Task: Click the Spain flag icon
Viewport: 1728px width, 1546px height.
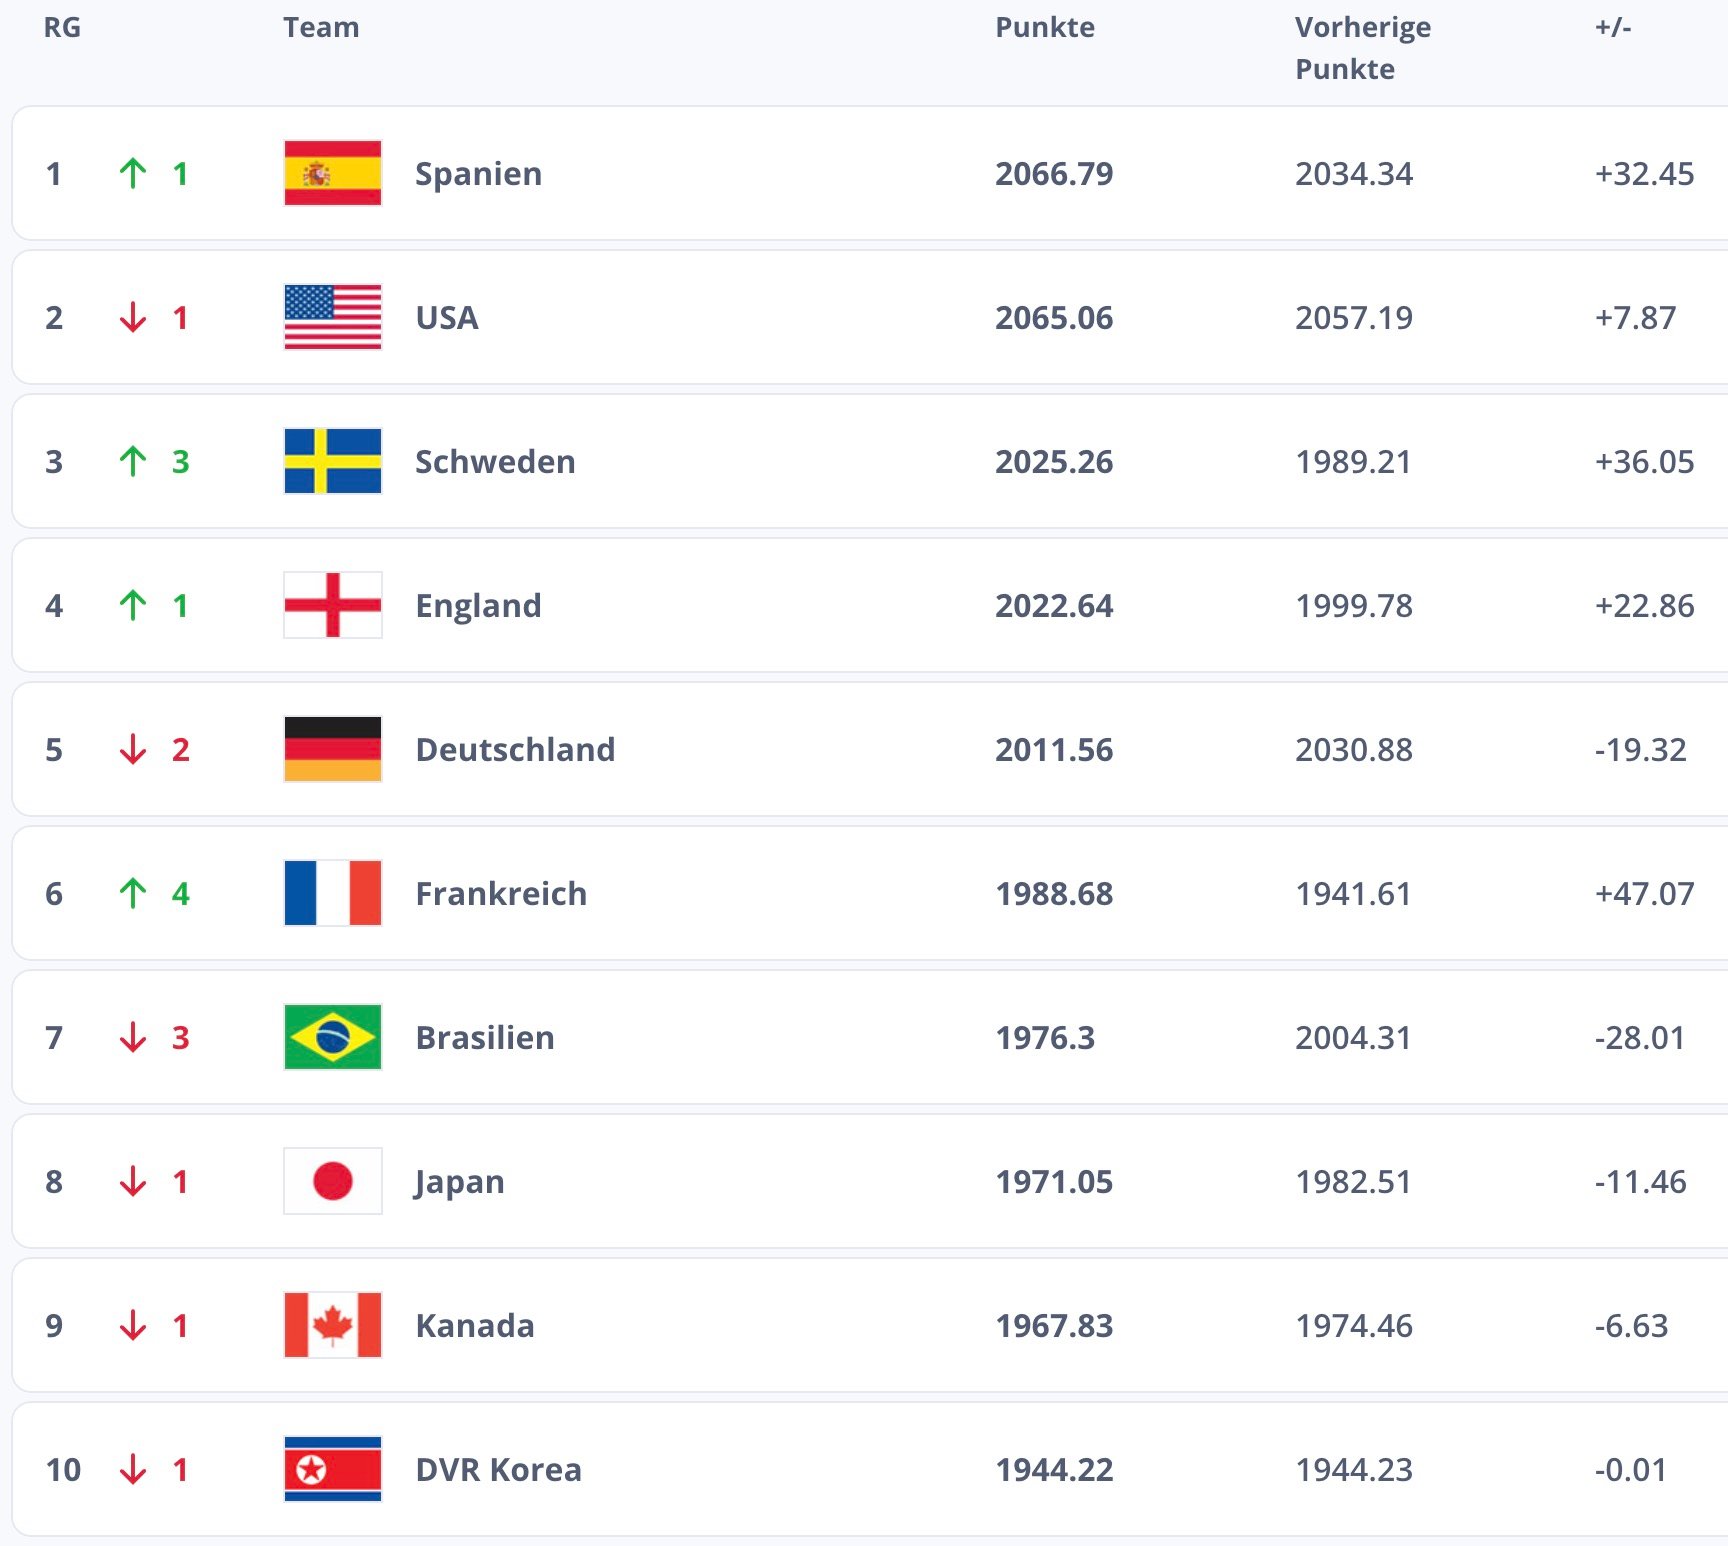Action: coord(332,173)
